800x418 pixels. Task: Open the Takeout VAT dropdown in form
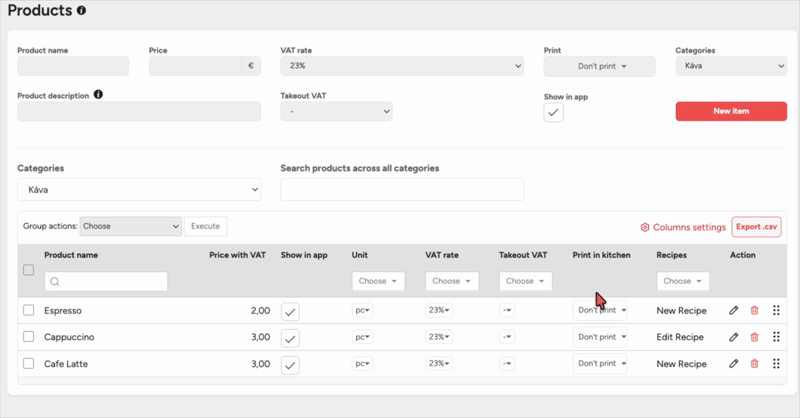(336, 111)
